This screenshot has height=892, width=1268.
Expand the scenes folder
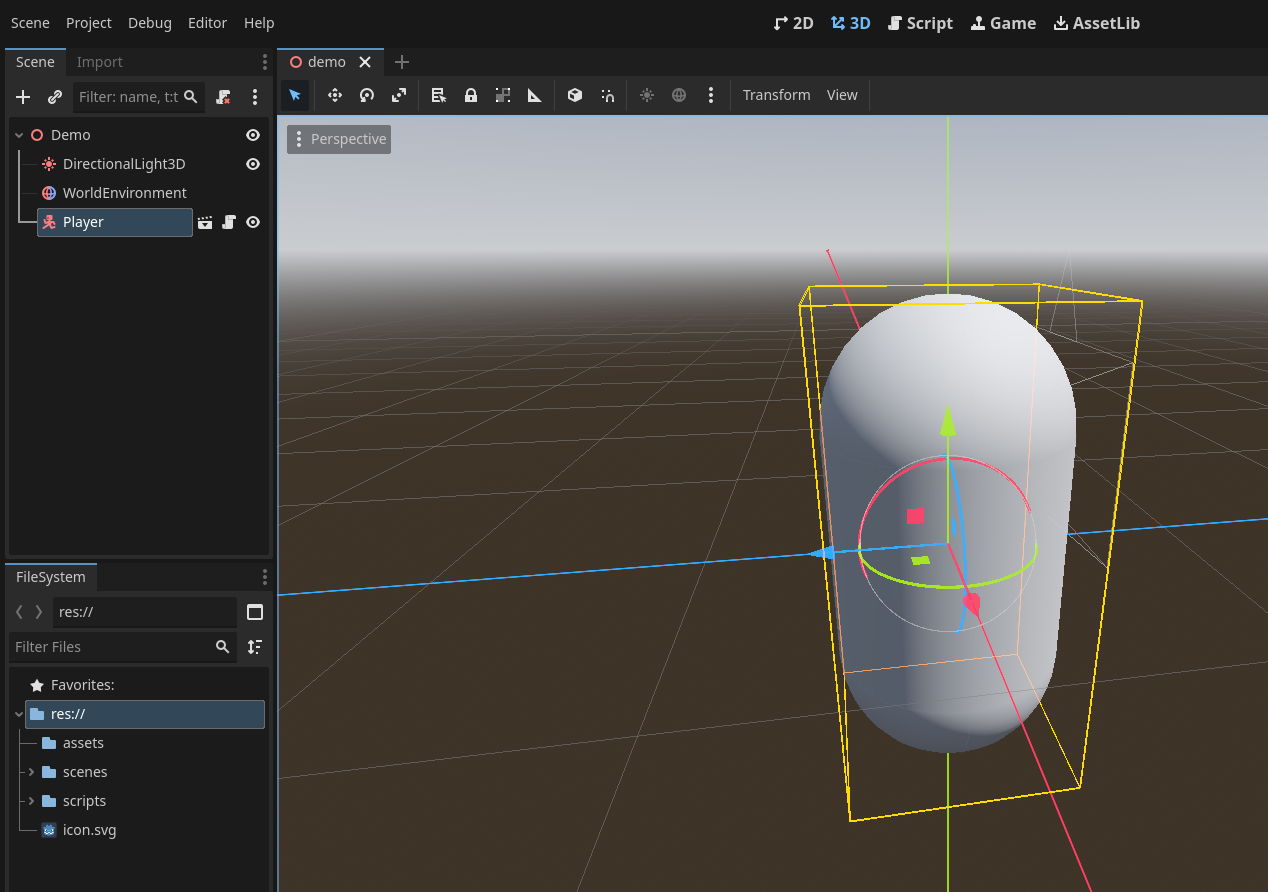point(31,772)
